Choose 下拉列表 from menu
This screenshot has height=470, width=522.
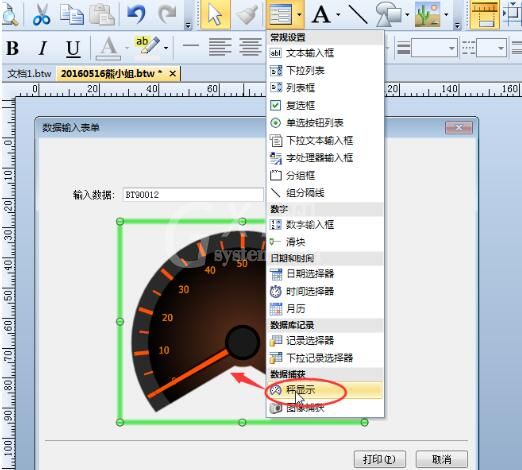tap(325, 70)
